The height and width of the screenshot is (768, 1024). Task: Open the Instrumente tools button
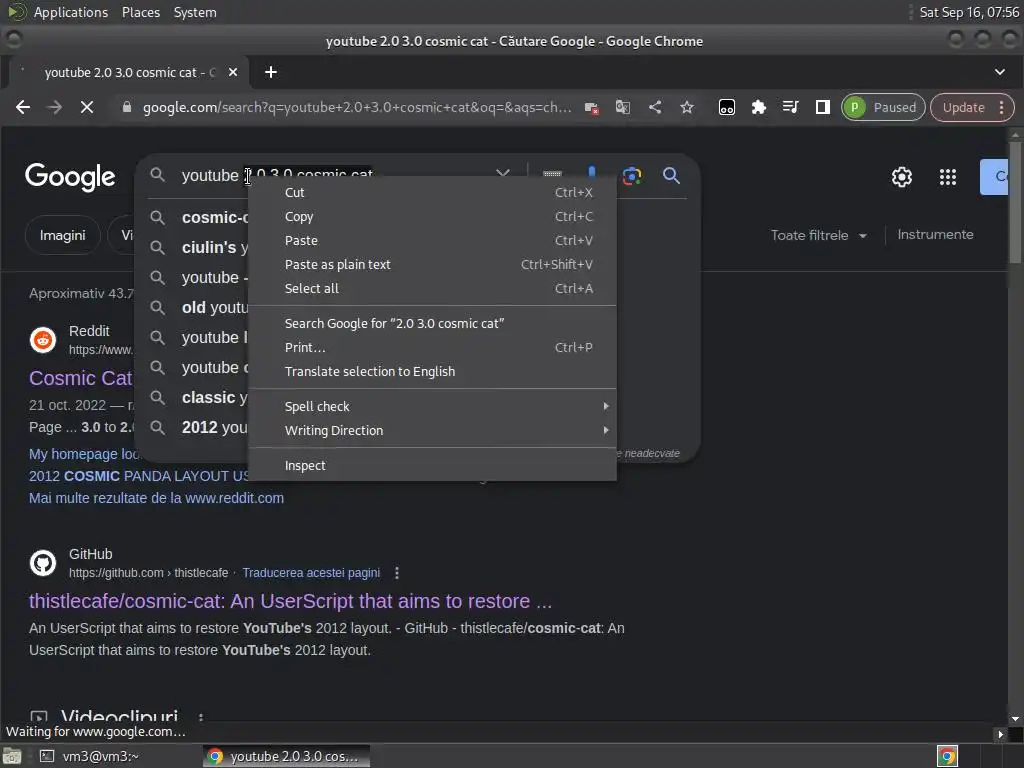coord(935,234)
